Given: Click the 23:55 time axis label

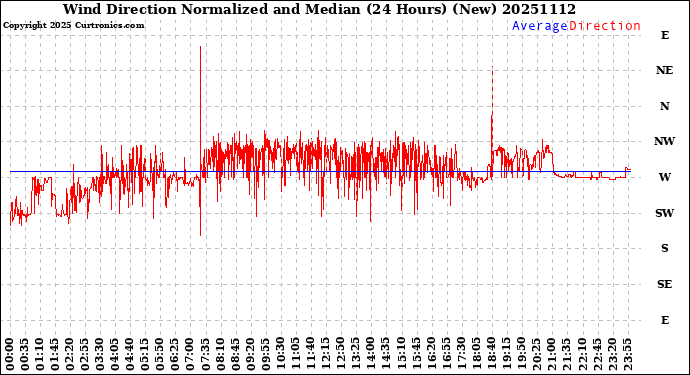Looking at the screenshot, I should [x=627, y=354].
